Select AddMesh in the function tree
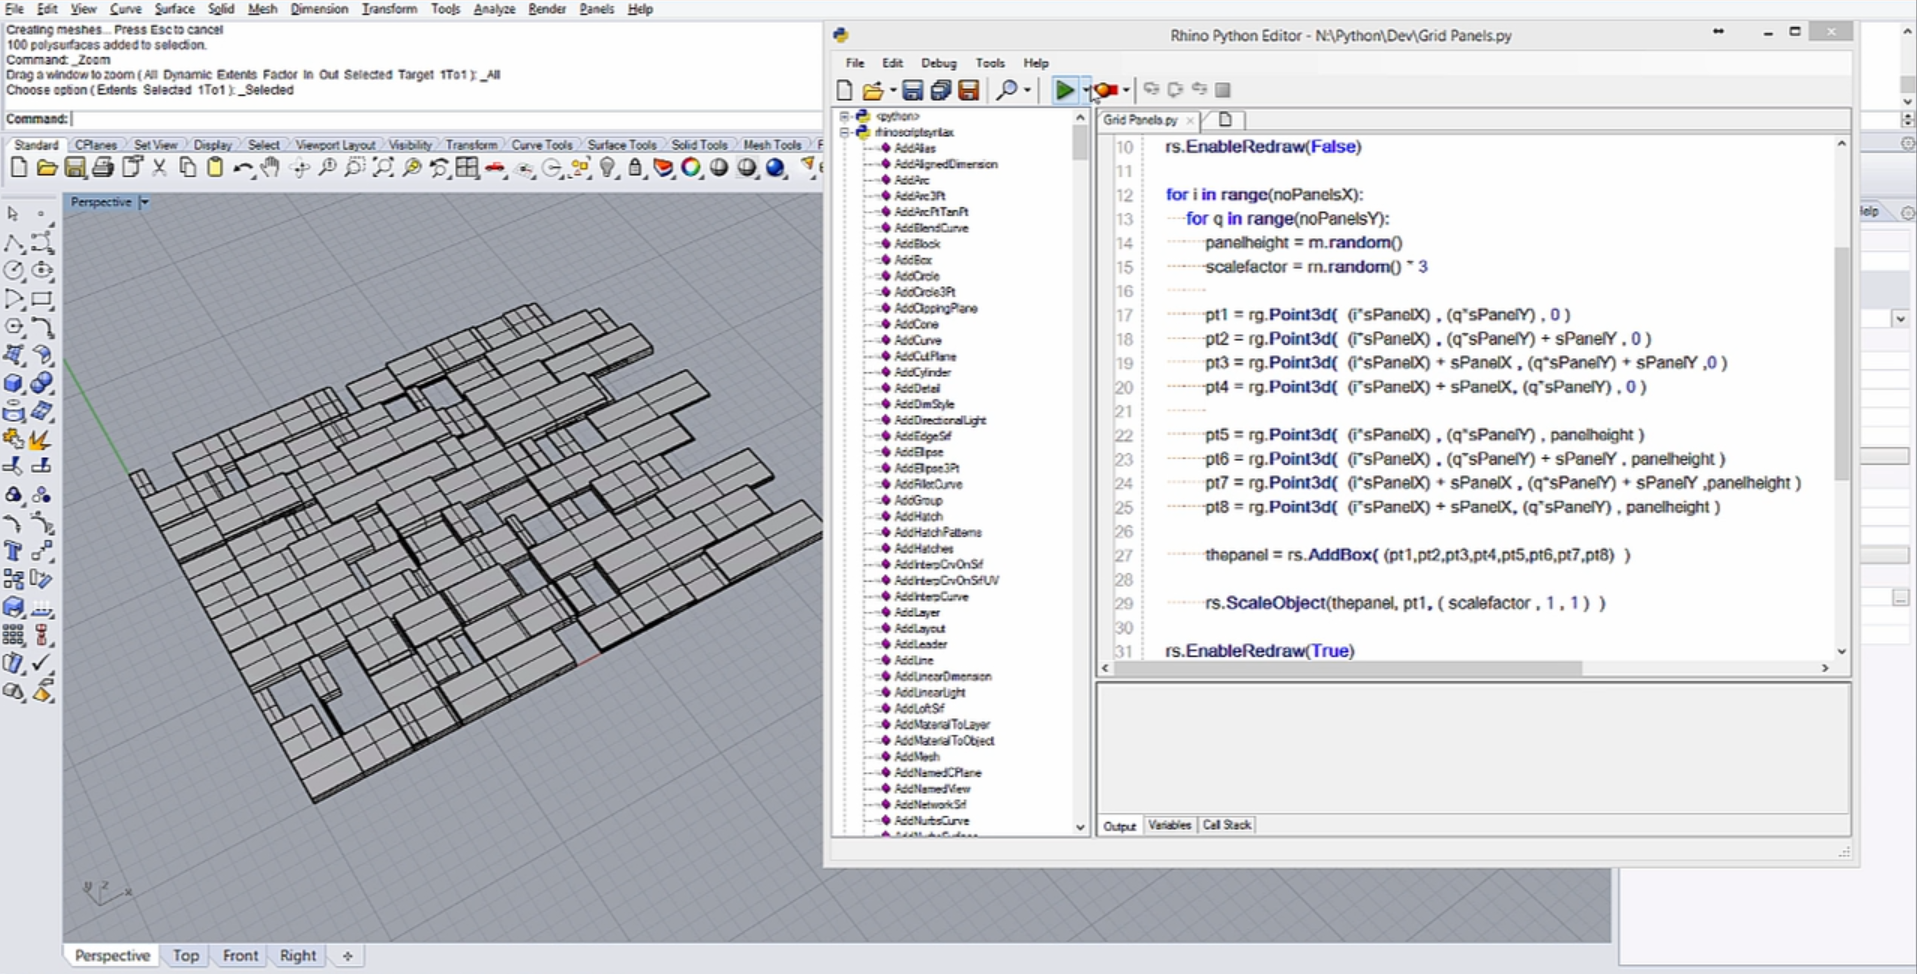Screen dimensions: 1917x974 [917, 757]
